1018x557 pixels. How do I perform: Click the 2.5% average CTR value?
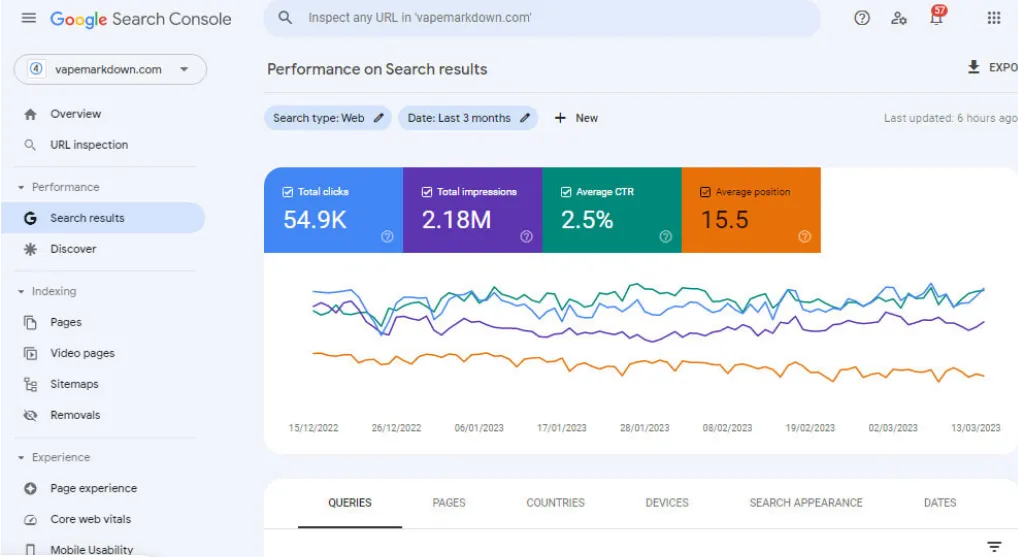(587, 220)
